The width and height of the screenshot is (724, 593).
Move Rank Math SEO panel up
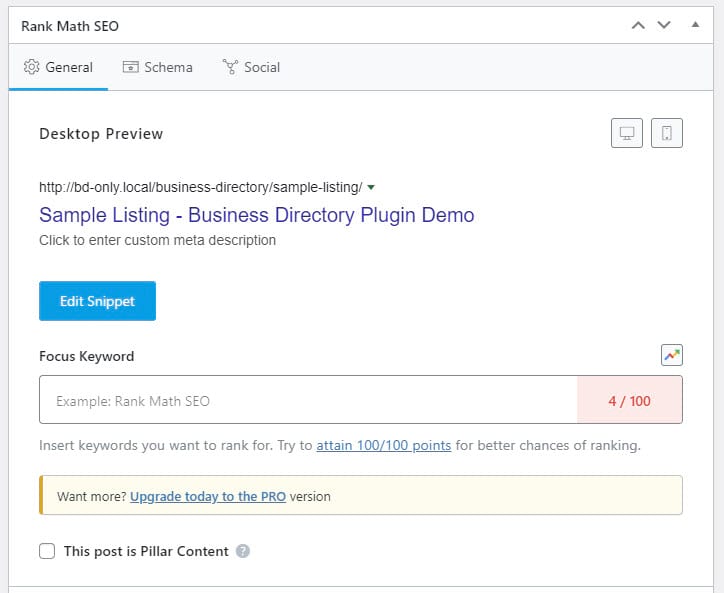638,25
